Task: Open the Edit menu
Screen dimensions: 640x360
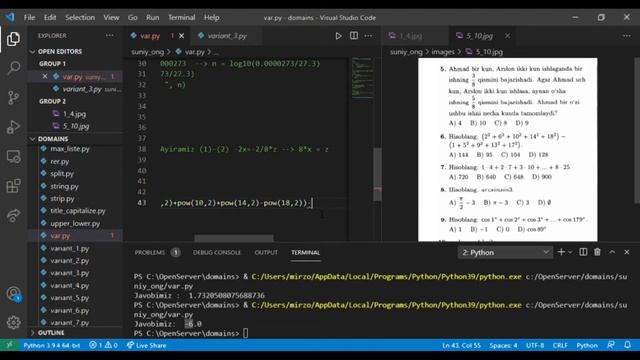Action: tap(50, 18)
